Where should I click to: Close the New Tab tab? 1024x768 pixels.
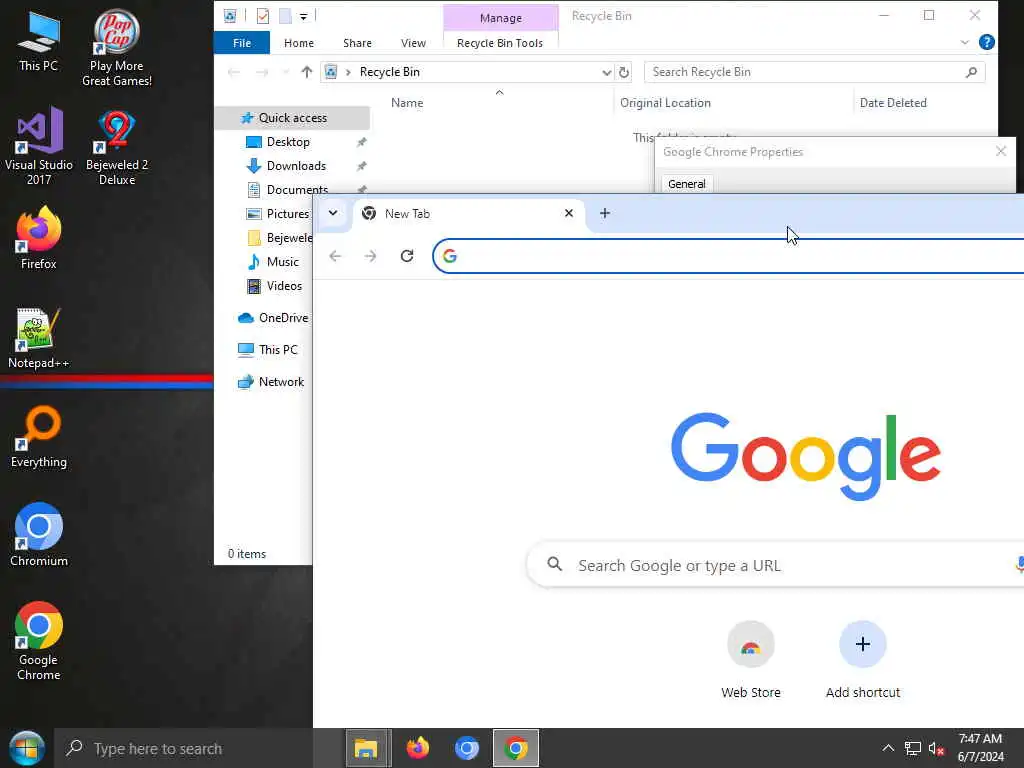point(569,213)
